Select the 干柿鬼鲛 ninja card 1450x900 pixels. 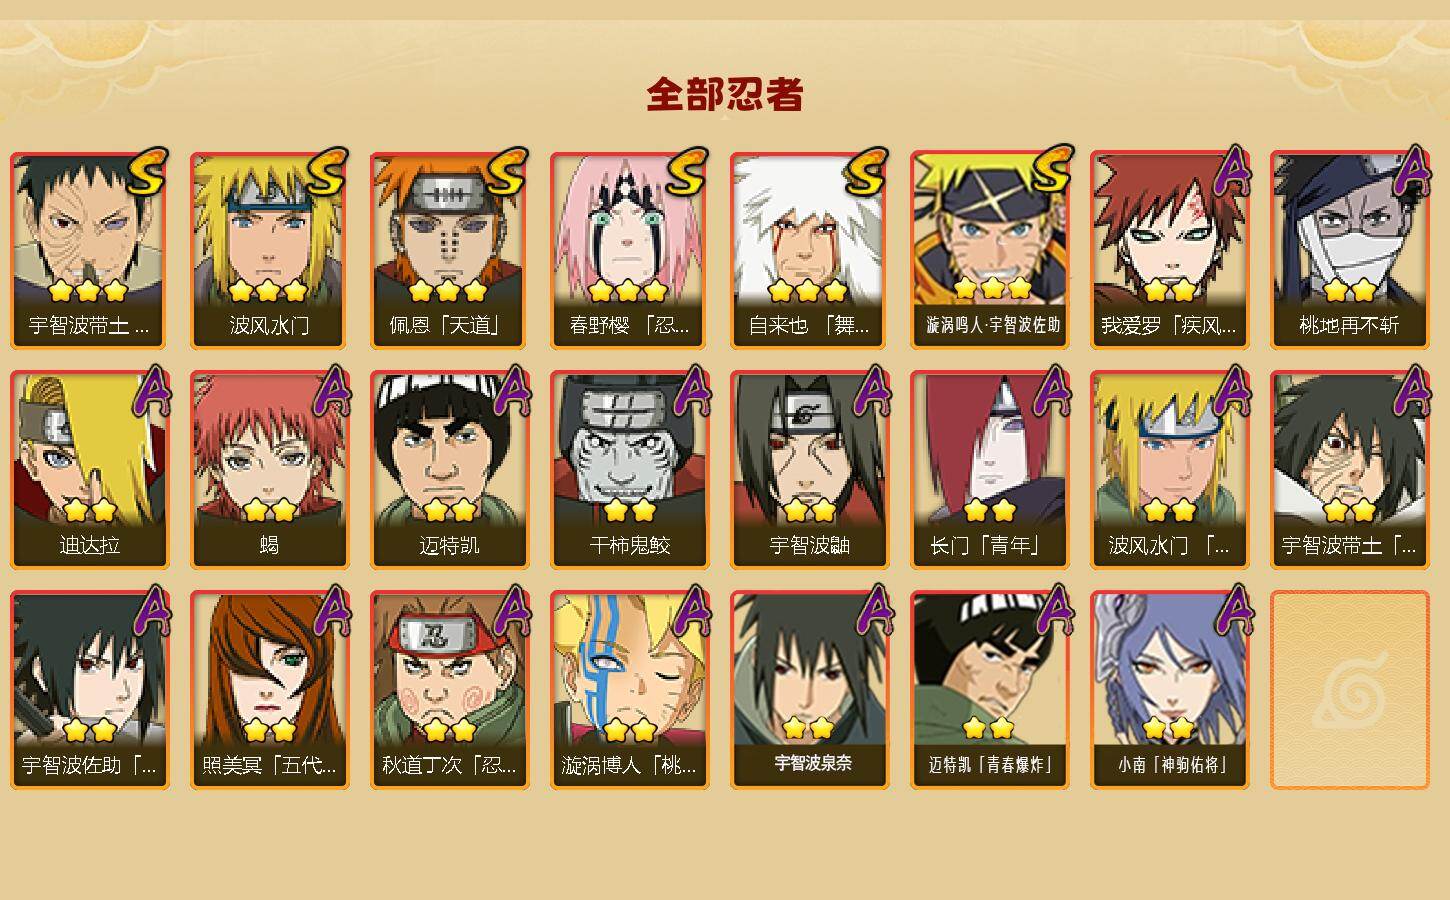629,470
